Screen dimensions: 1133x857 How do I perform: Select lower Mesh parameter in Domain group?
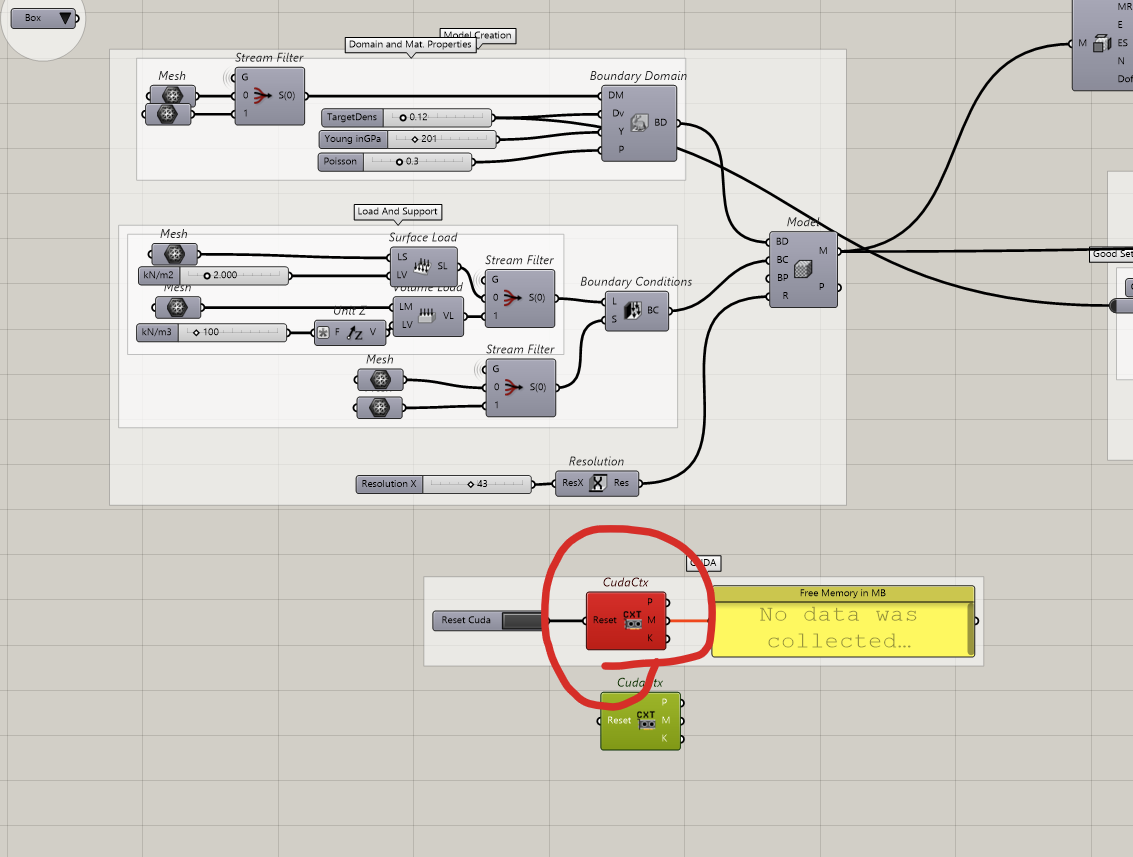coord(168,114)
